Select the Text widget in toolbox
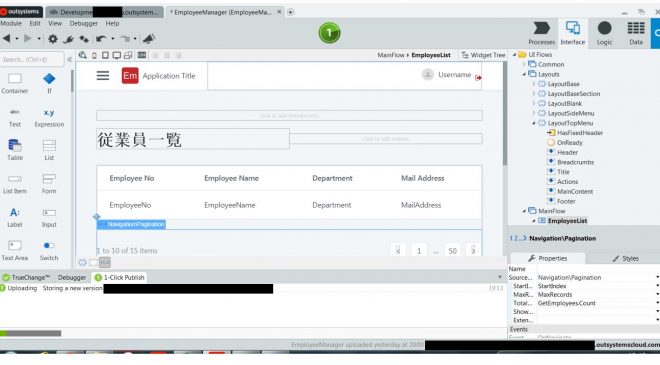The image size is (660, 365). tap(15, 117)
